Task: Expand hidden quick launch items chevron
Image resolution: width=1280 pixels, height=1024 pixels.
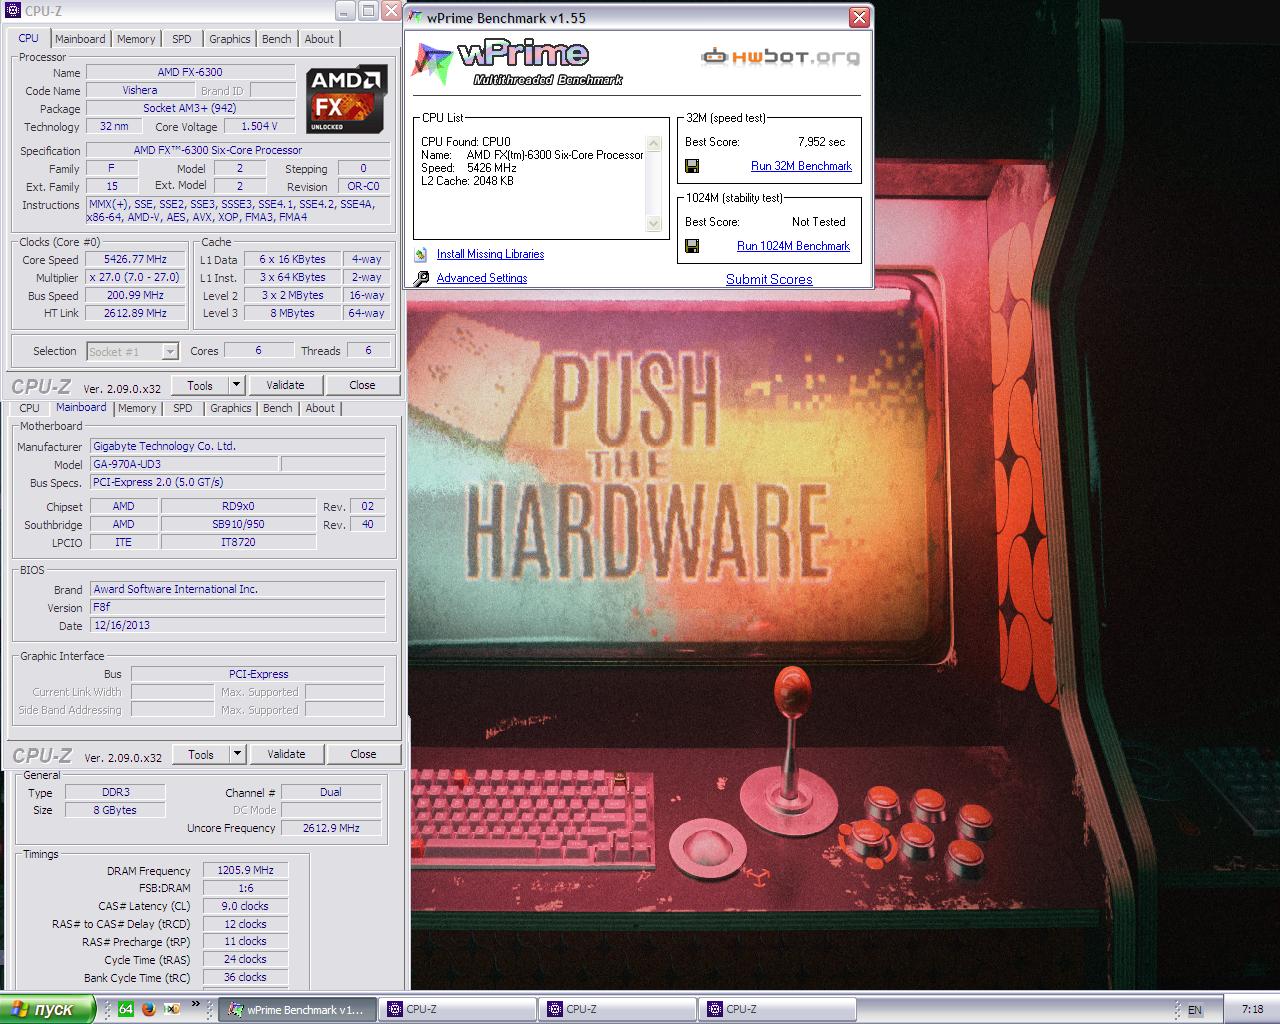Action: coord(196,1003)
